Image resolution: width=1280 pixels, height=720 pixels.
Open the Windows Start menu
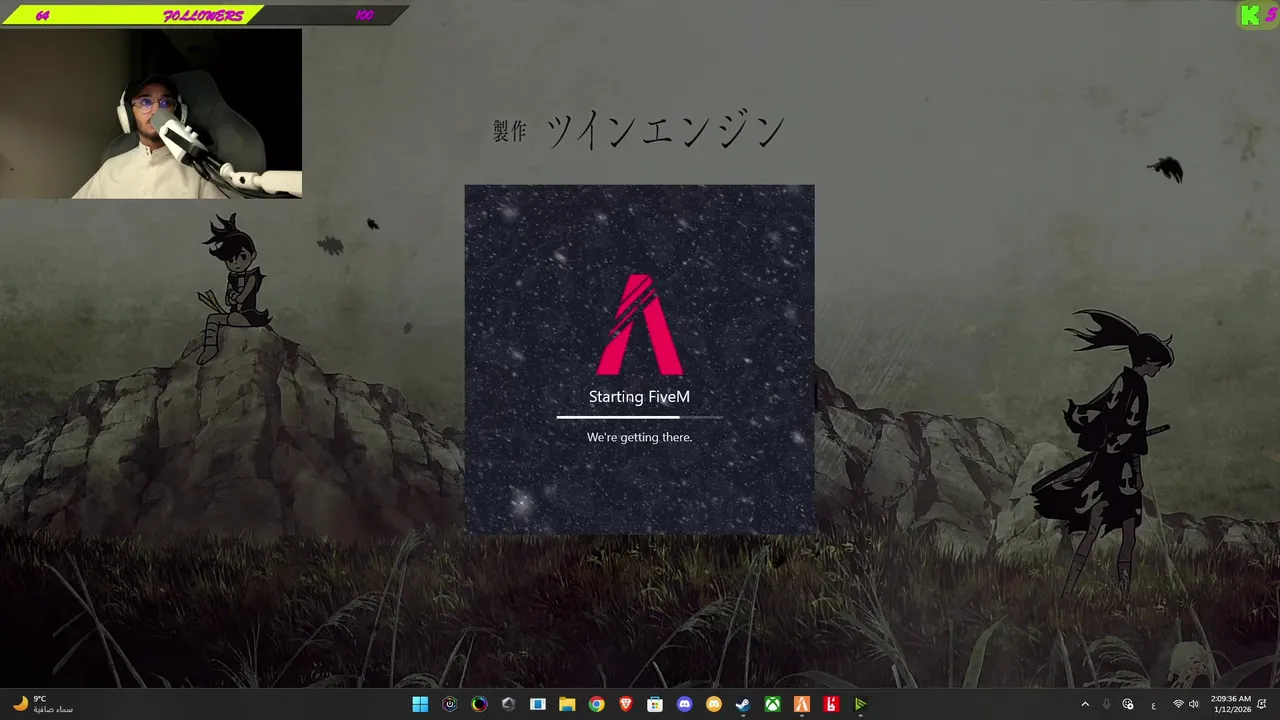tap(420, 704)
